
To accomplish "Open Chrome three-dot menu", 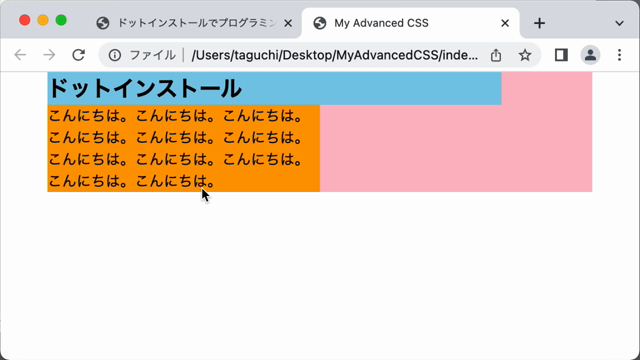I will [x=619, y=55].
